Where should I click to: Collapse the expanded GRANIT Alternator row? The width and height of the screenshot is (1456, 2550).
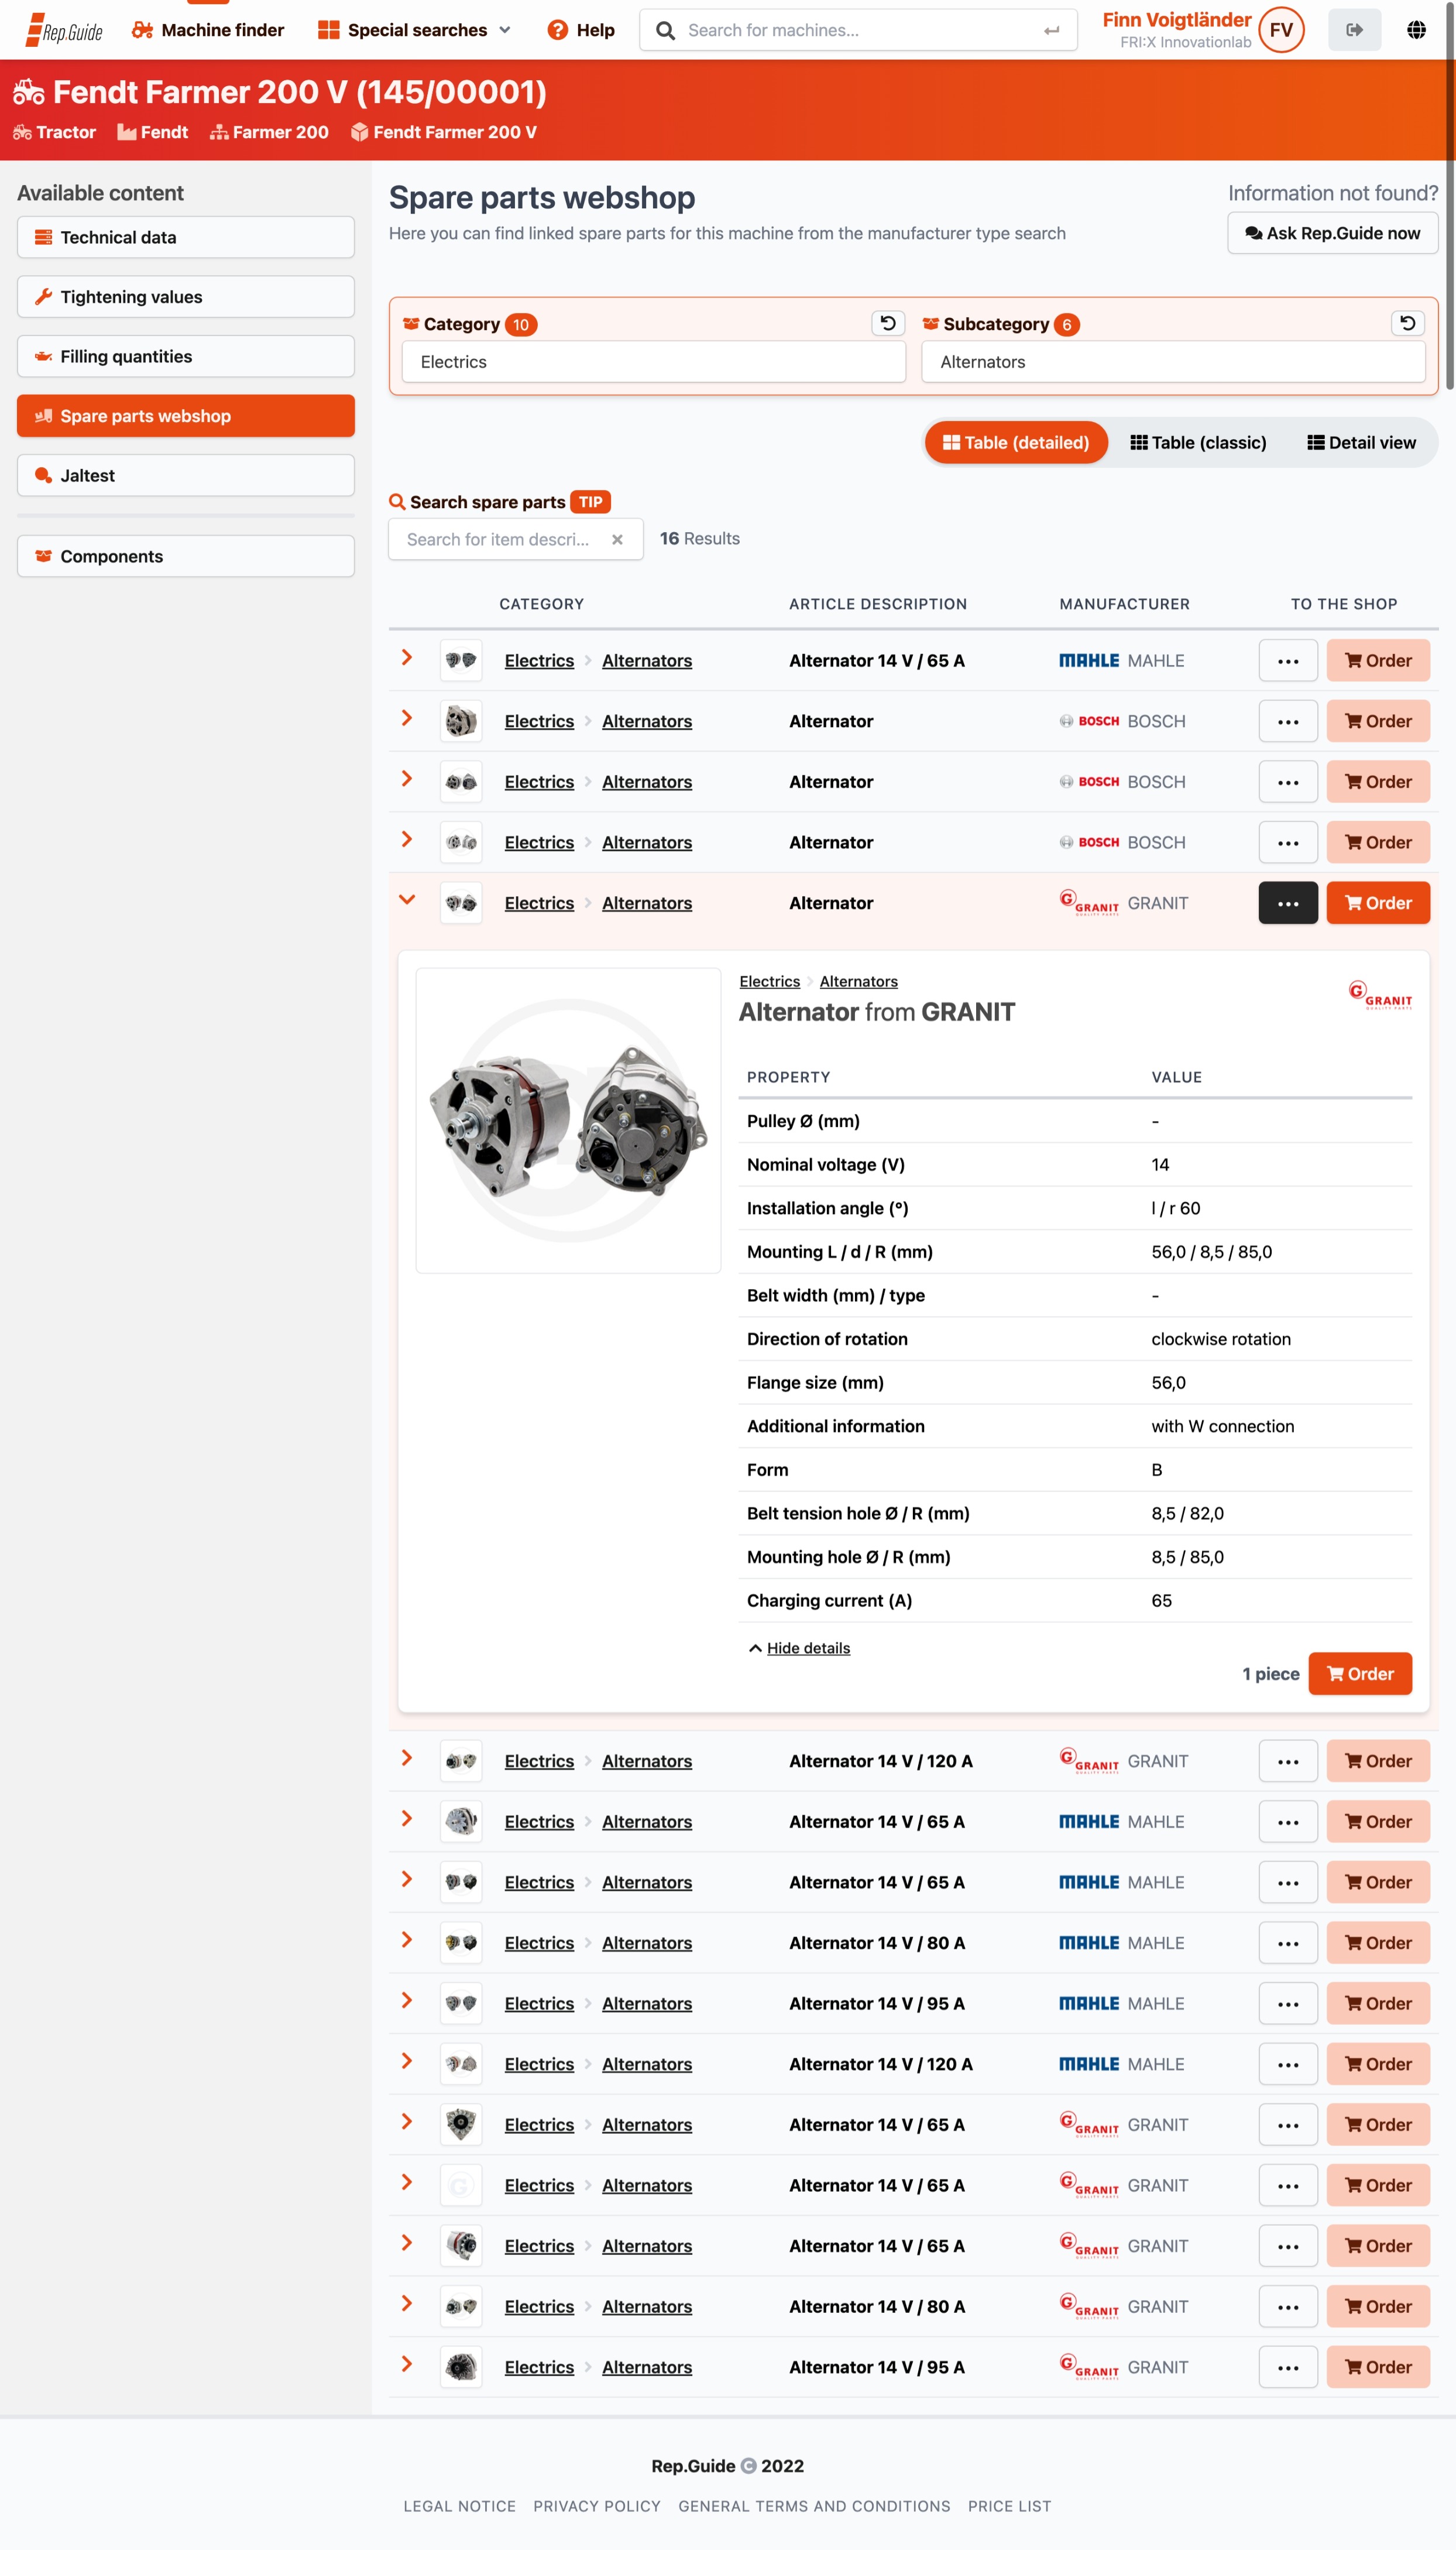coord(406,899)
